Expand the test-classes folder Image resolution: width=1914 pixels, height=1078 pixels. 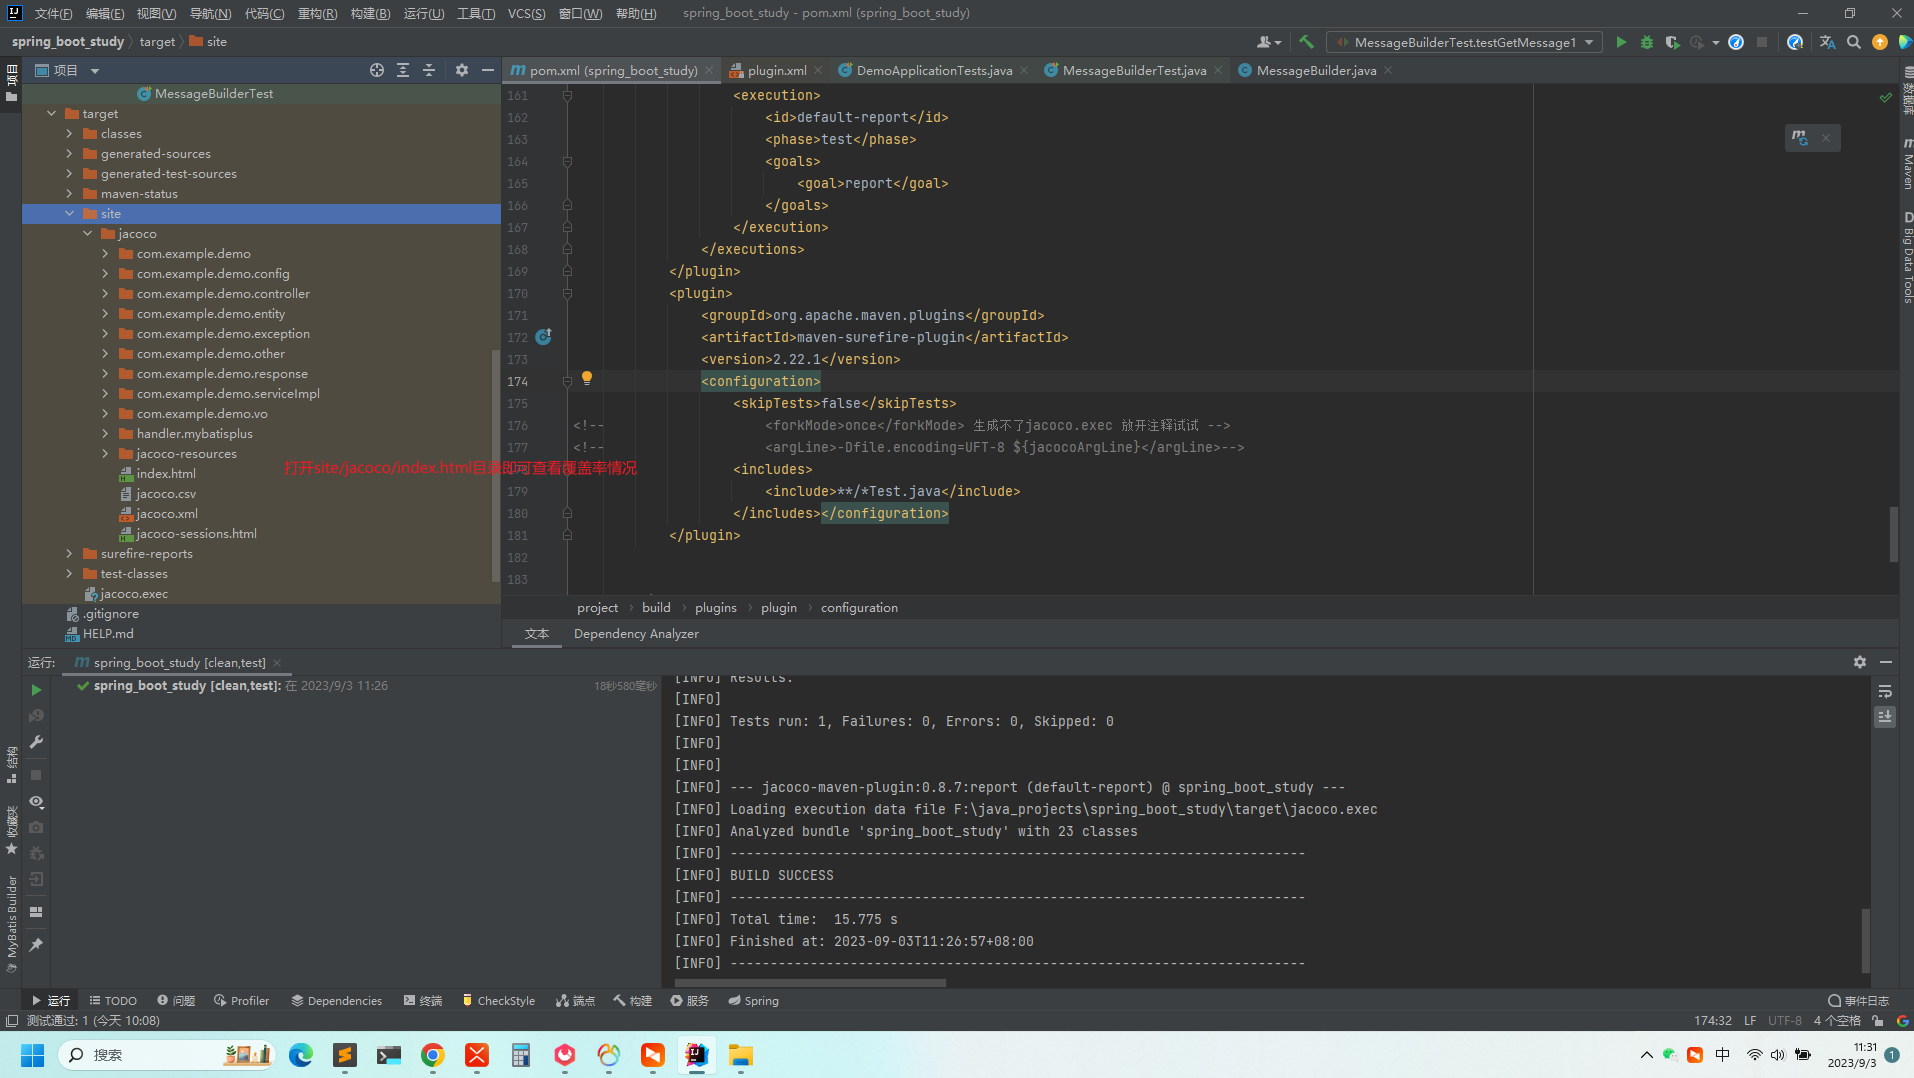coord(69,574)
